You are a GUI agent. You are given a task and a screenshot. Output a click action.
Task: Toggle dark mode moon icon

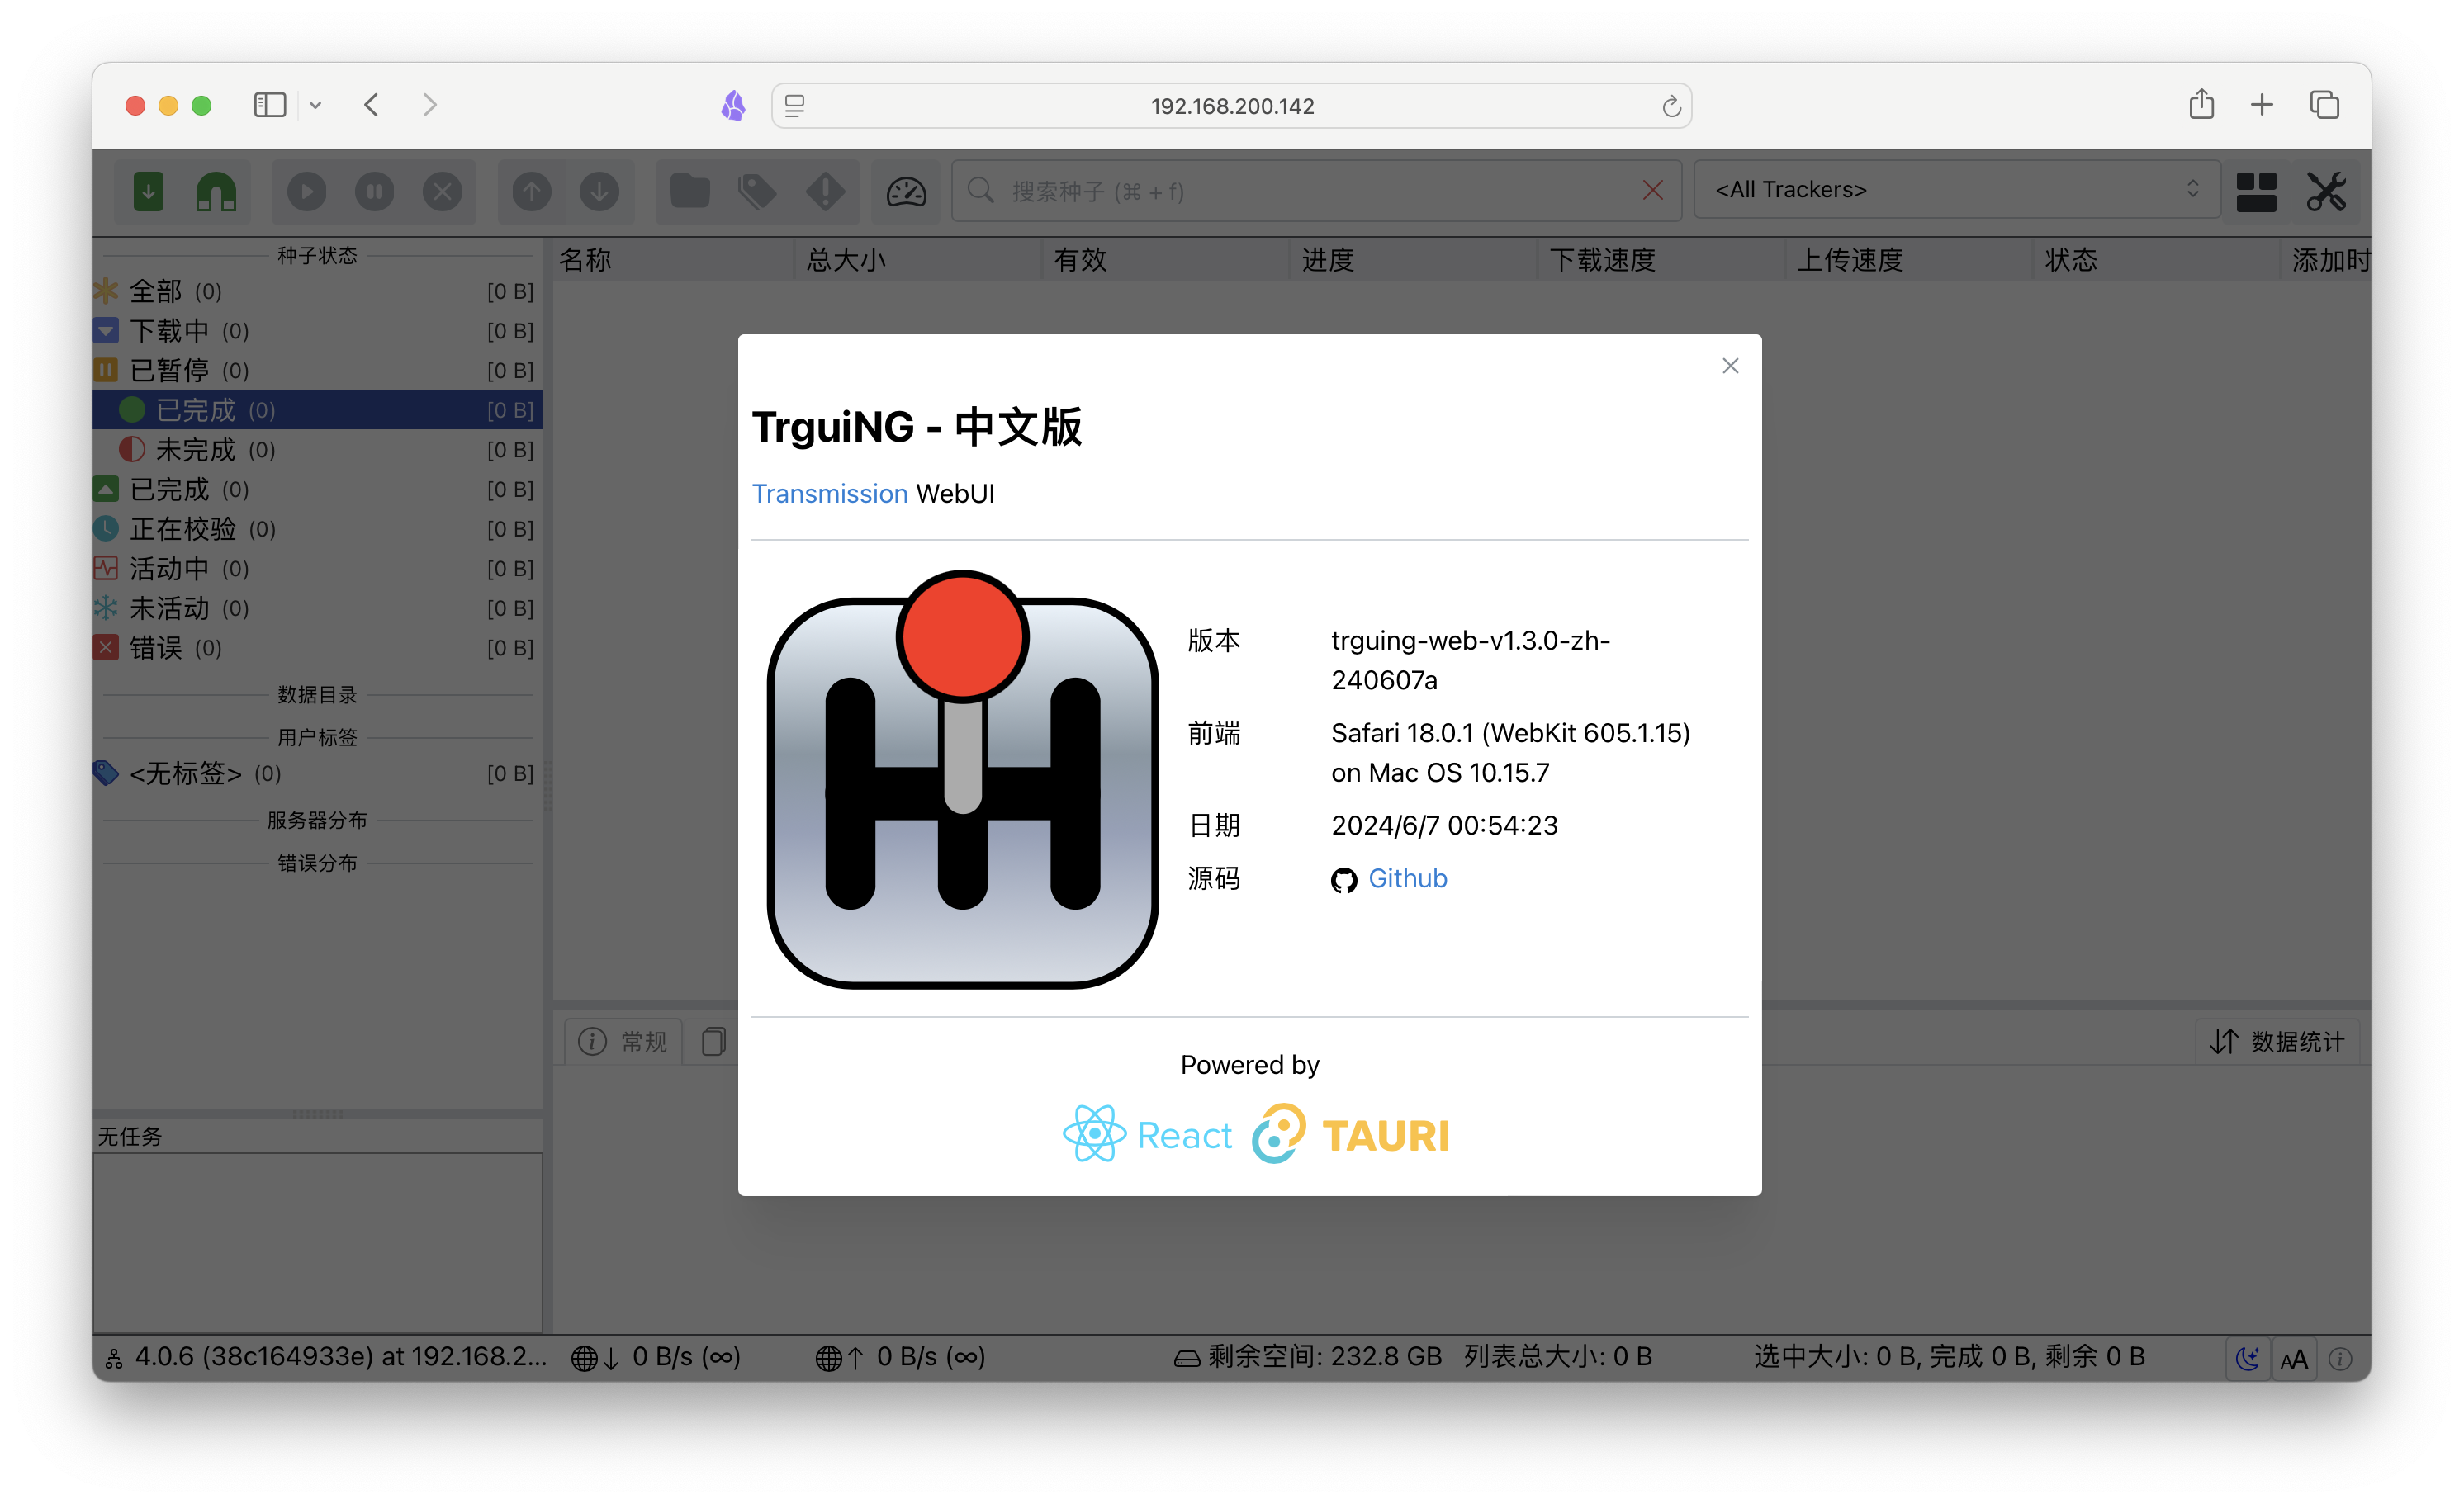pyautogui.click(x=2247, y=1358)
